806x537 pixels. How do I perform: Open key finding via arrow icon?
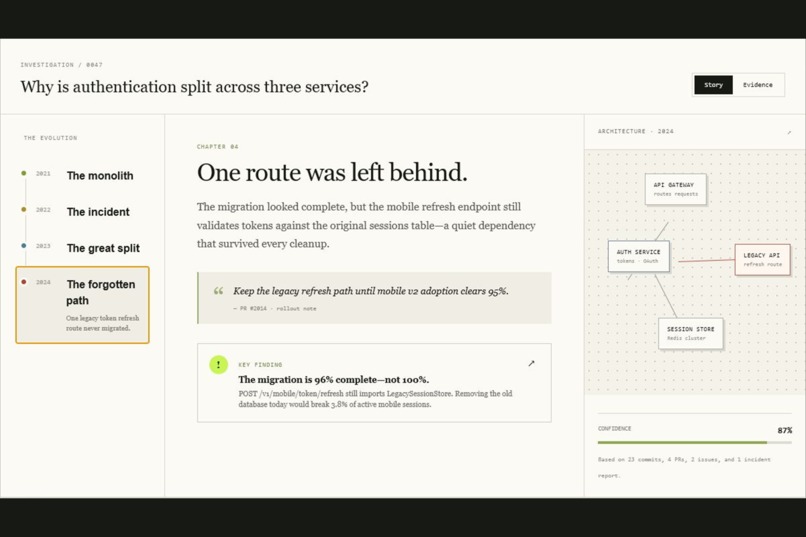(x=532, y=363)
